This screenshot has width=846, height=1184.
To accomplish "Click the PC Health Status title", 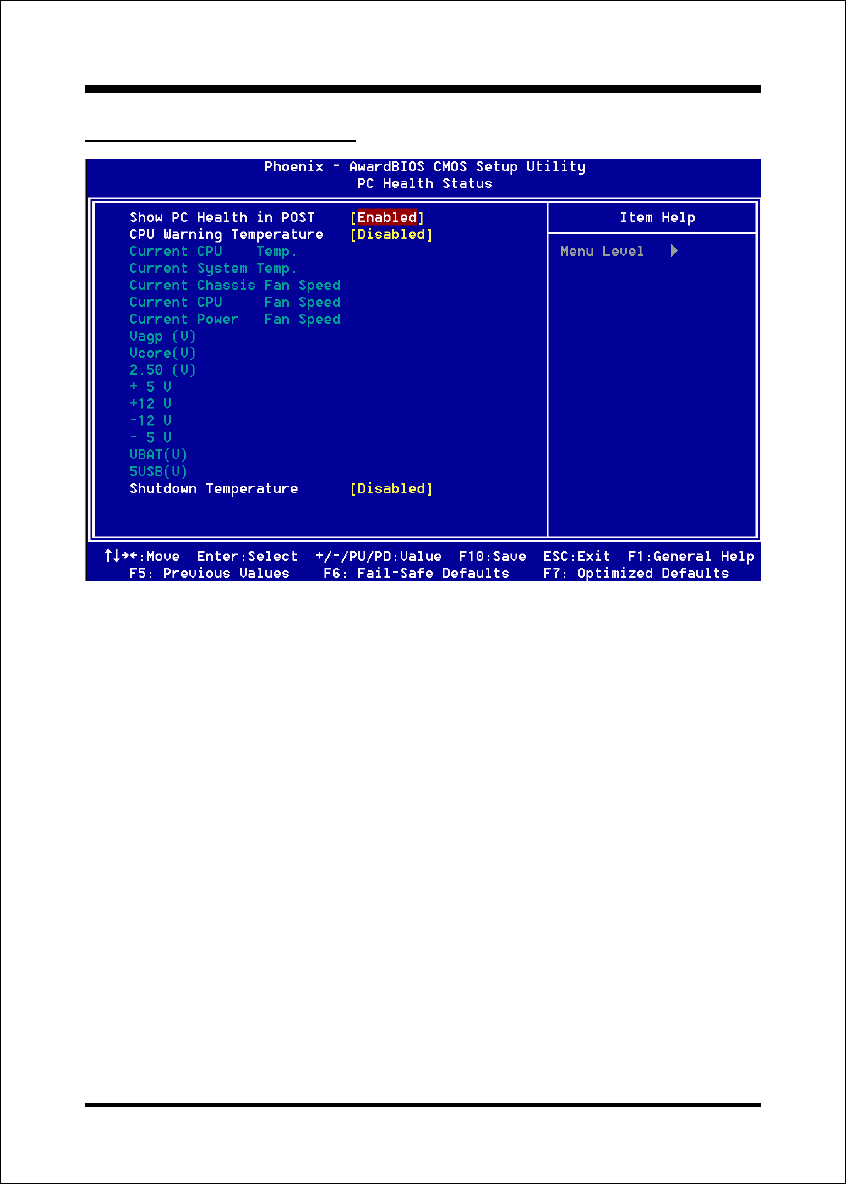I will pos(425,183).
